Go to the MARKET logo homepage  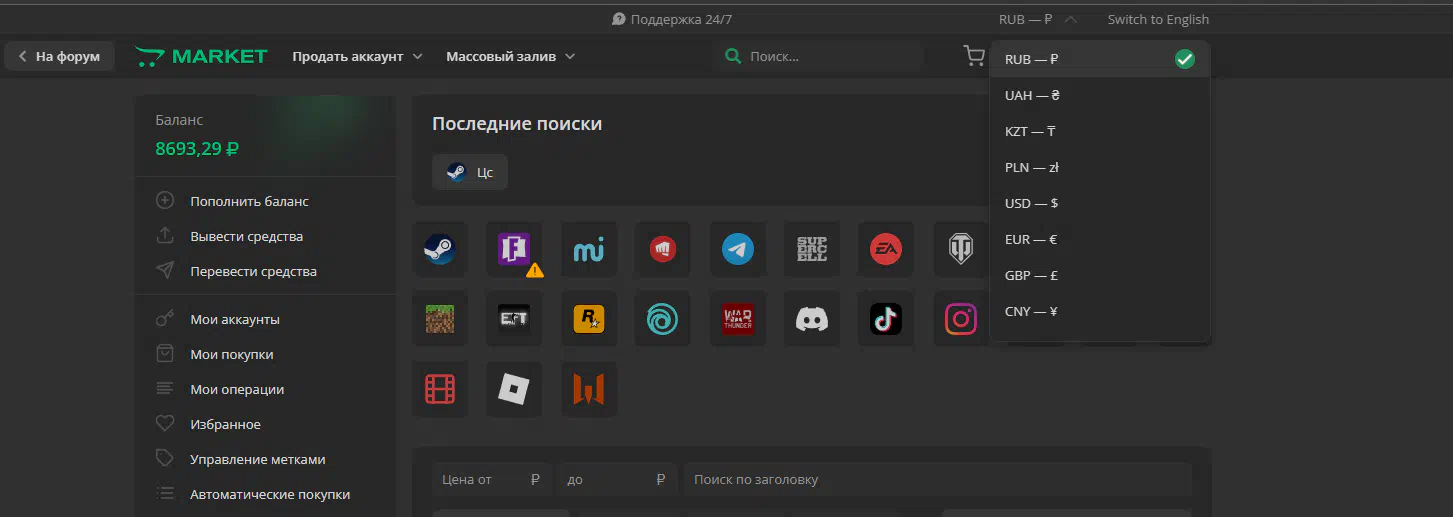click(201, 56)
